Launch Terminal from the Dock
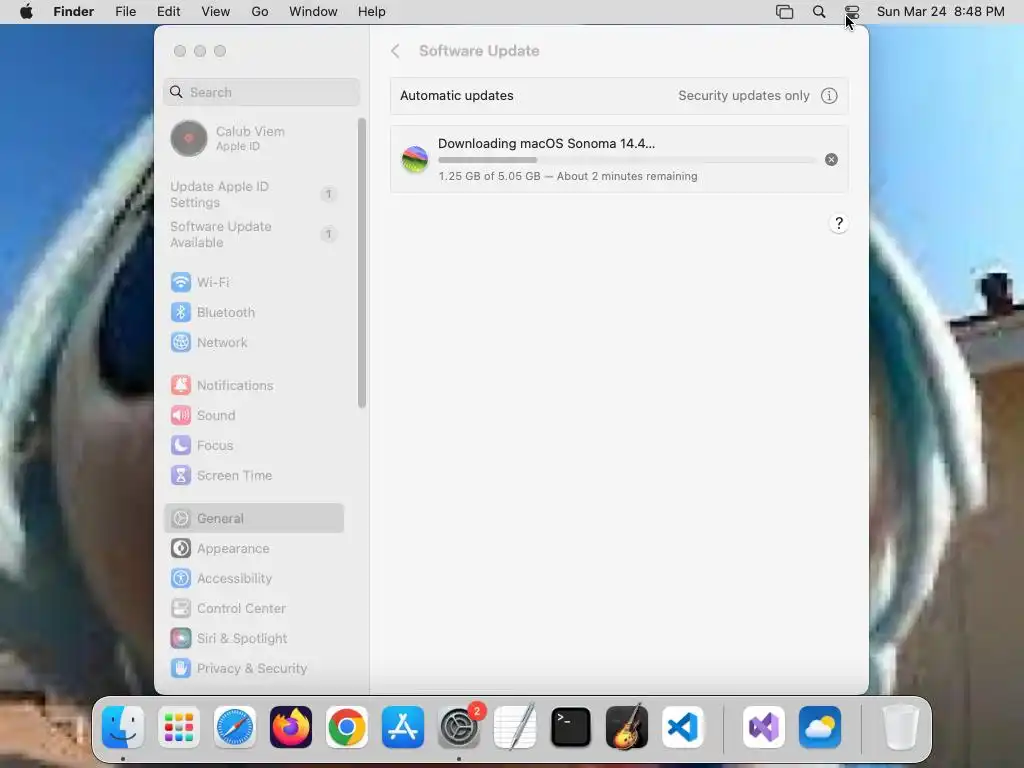 (x=571, y=727)
